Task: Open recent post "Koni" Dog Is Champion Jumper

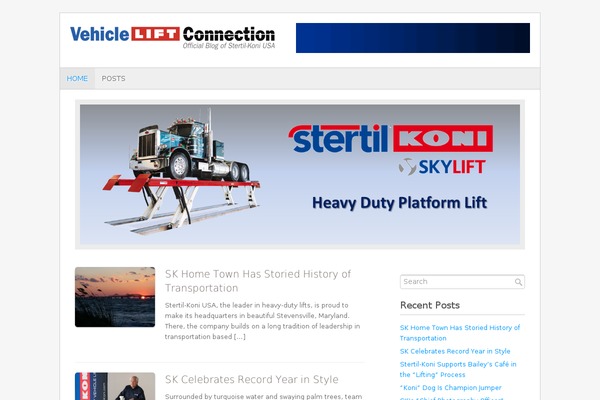Action: pyautogui.click(x=450, y=388)
